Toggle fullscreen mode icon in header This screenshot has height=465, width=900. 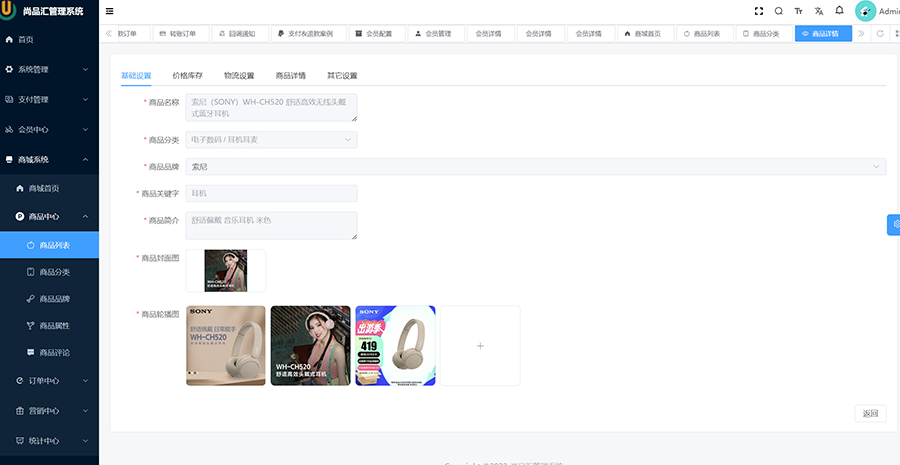pyautogui.click(x=759, y=11)
